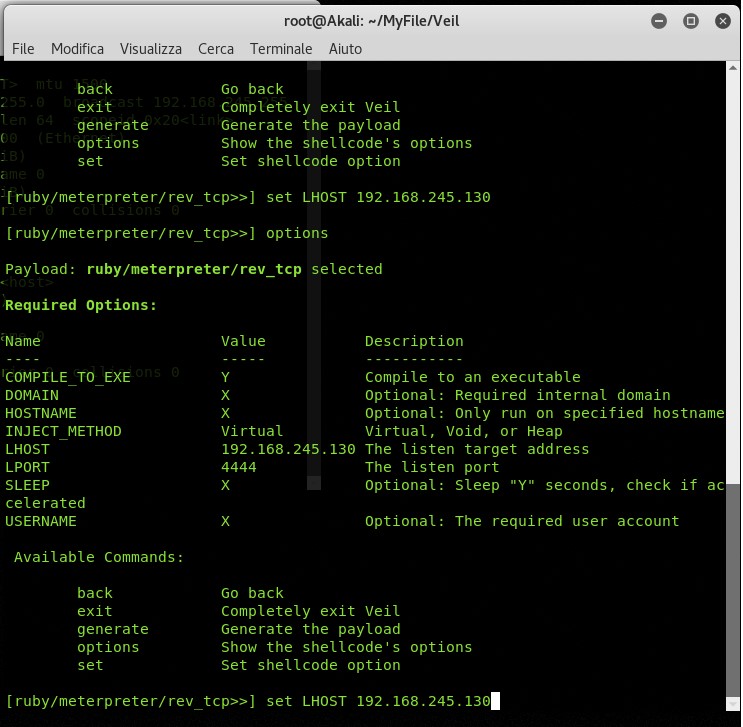Click the Available Commands: heading
743x727 pixels.
pyautogui.click(x=99, y=557)
